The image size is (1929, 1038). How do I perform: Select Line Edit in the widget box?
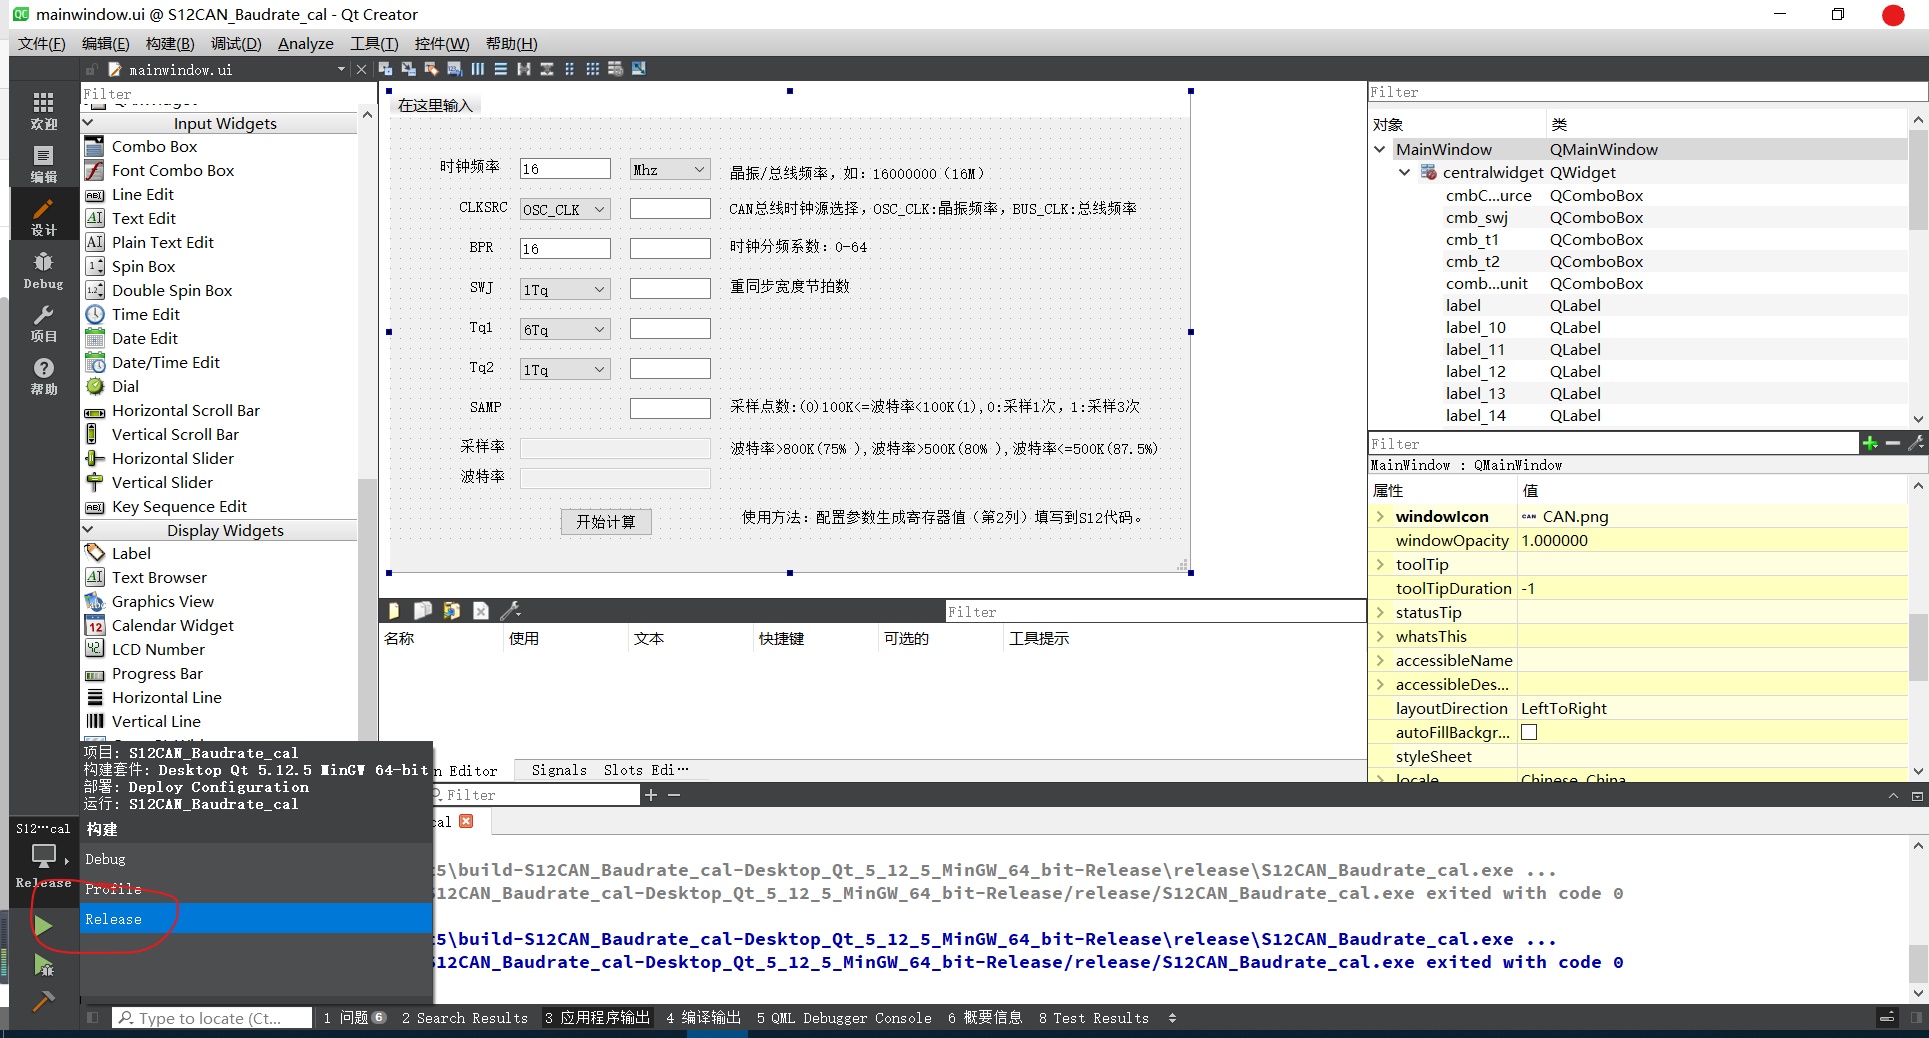click(x=143, y=194)
